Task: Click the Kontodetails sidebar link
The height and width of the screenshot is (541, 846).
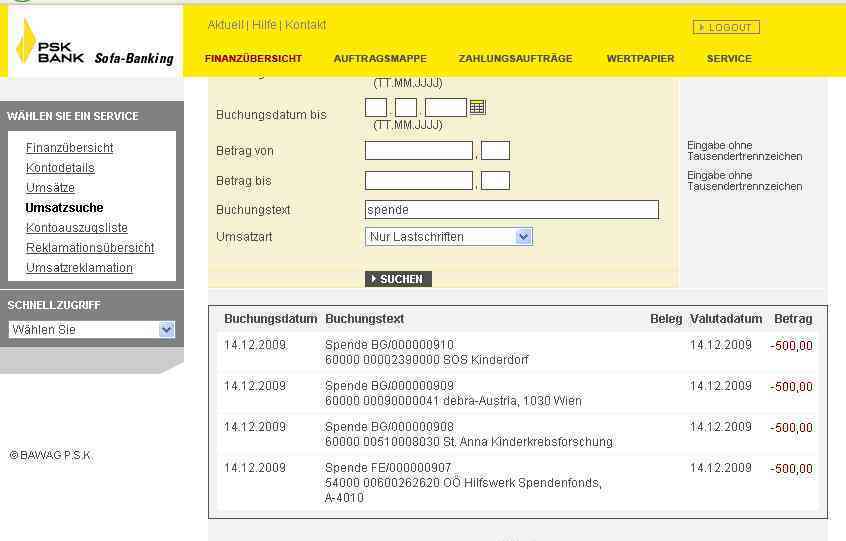Action: click(x=60, y=168)
